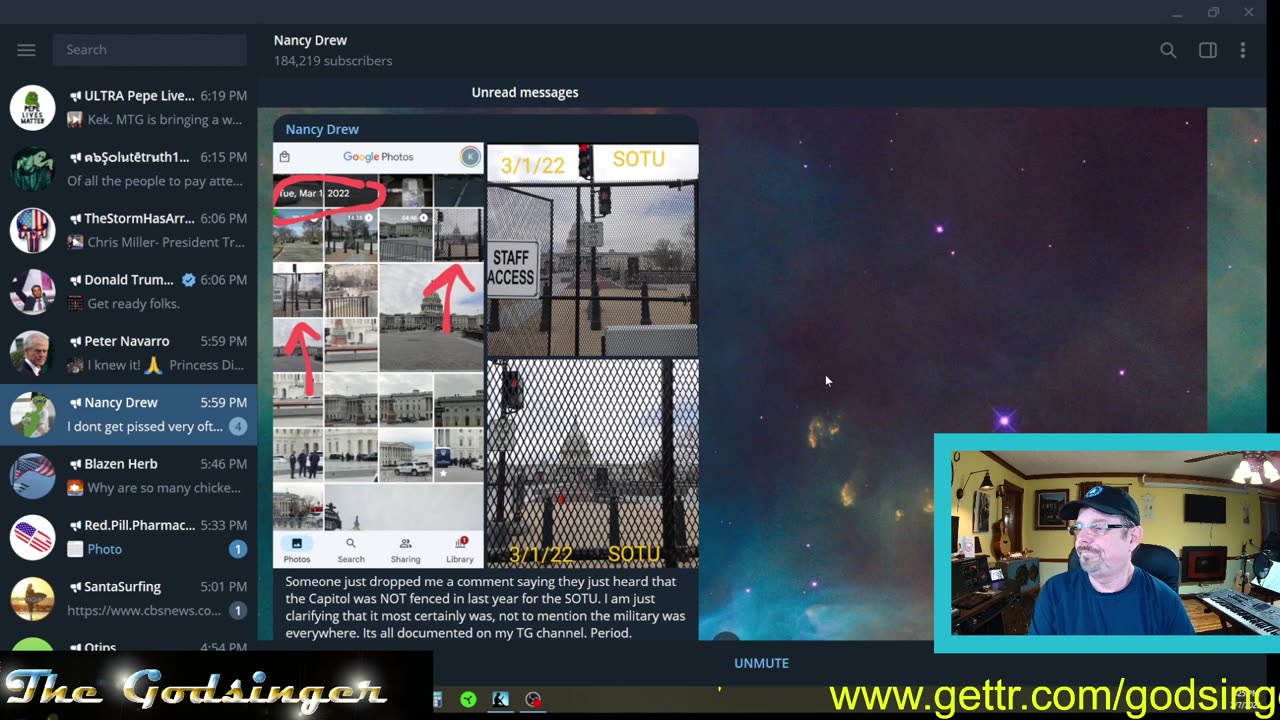
Task: Open the Red.Pill.Pharmacist channel
Action: (128, 537)
